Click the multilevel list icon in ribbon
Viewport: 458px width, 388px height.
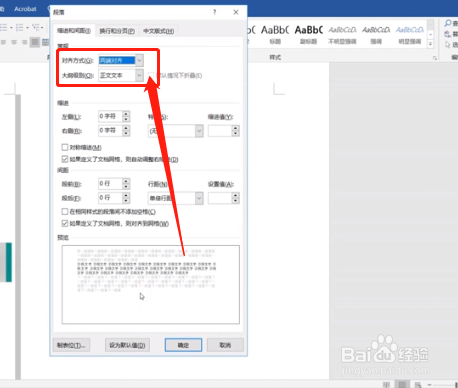click(x=36, y=27)
